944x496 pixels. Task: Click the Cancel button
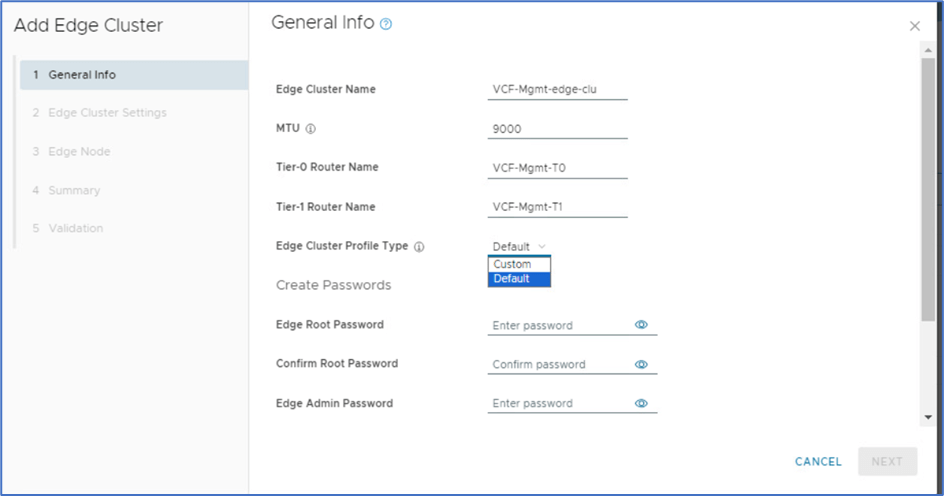click(x=818, y=461)
